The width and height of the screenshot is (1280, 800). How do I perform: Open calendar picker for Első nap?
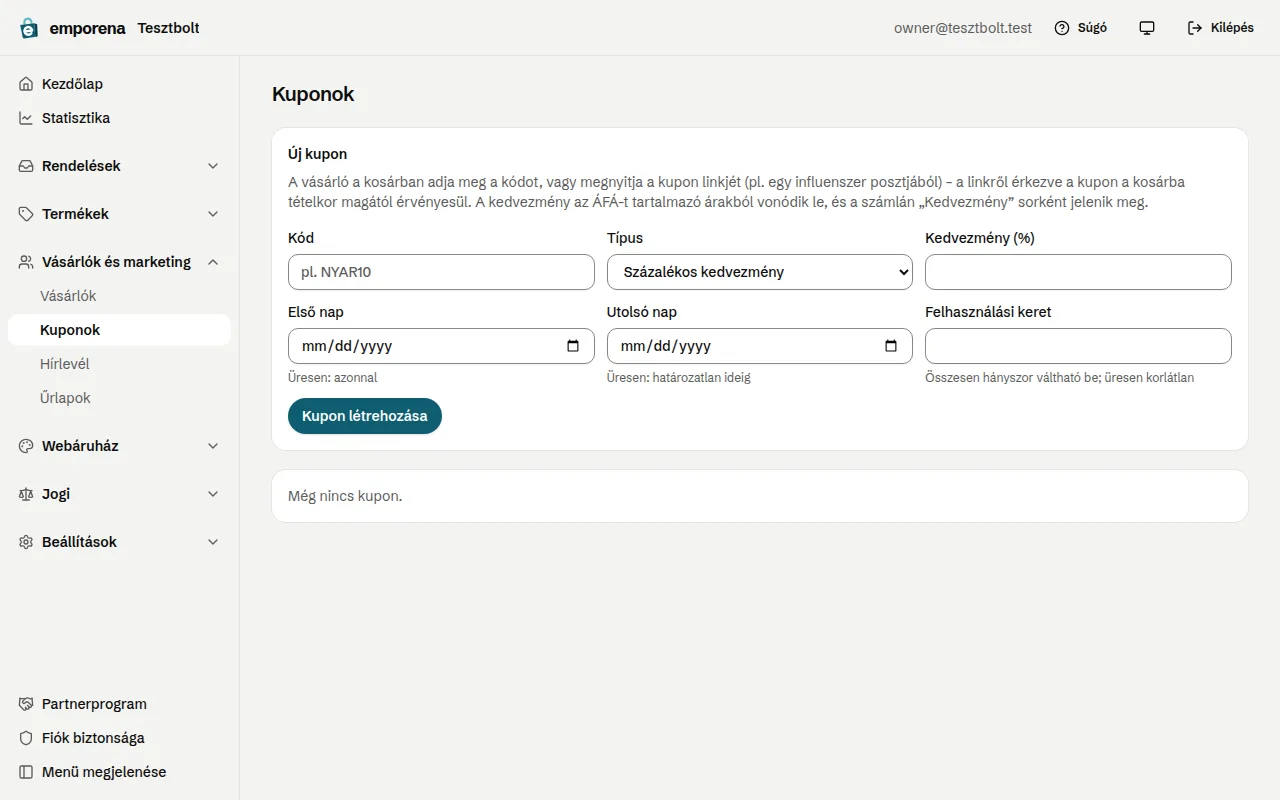573,346
